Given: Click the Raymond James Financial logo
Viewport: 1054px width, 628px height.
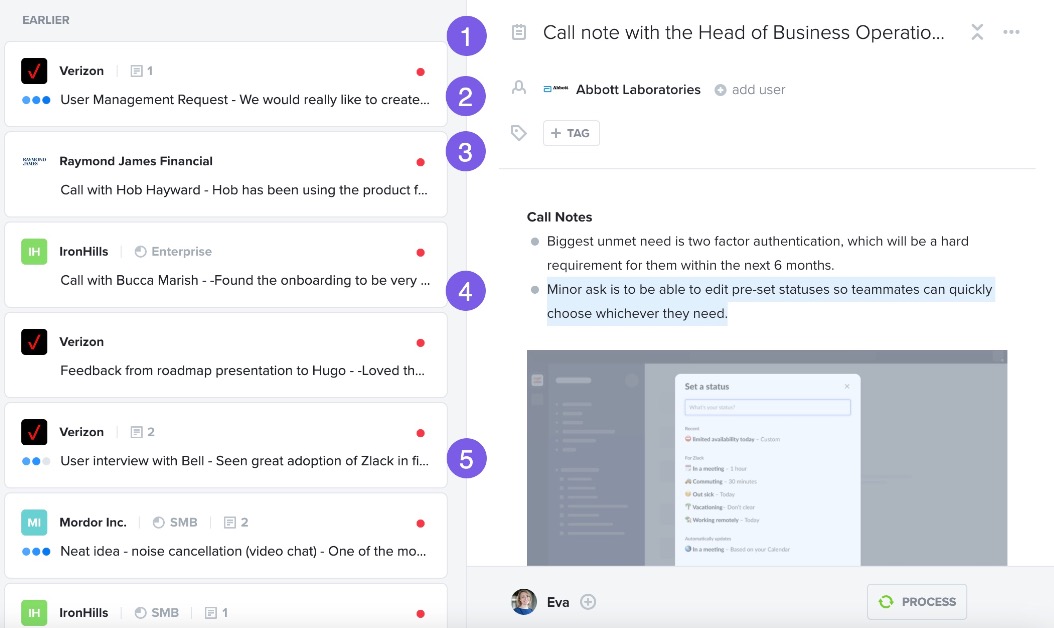Looking at the screenshot, I should coord(34,161).
